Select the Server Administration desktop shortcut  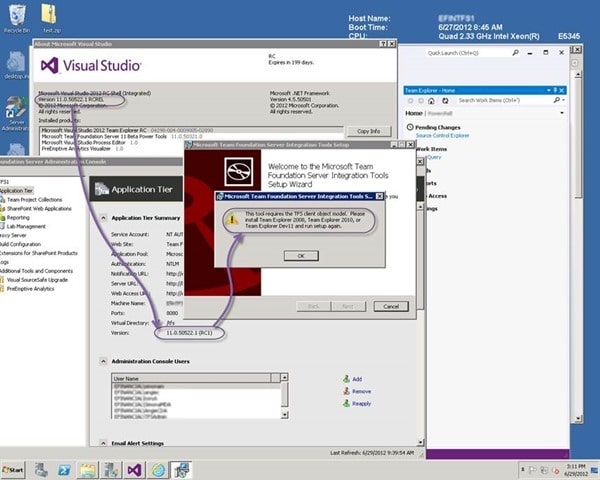(x=15, y=114)
